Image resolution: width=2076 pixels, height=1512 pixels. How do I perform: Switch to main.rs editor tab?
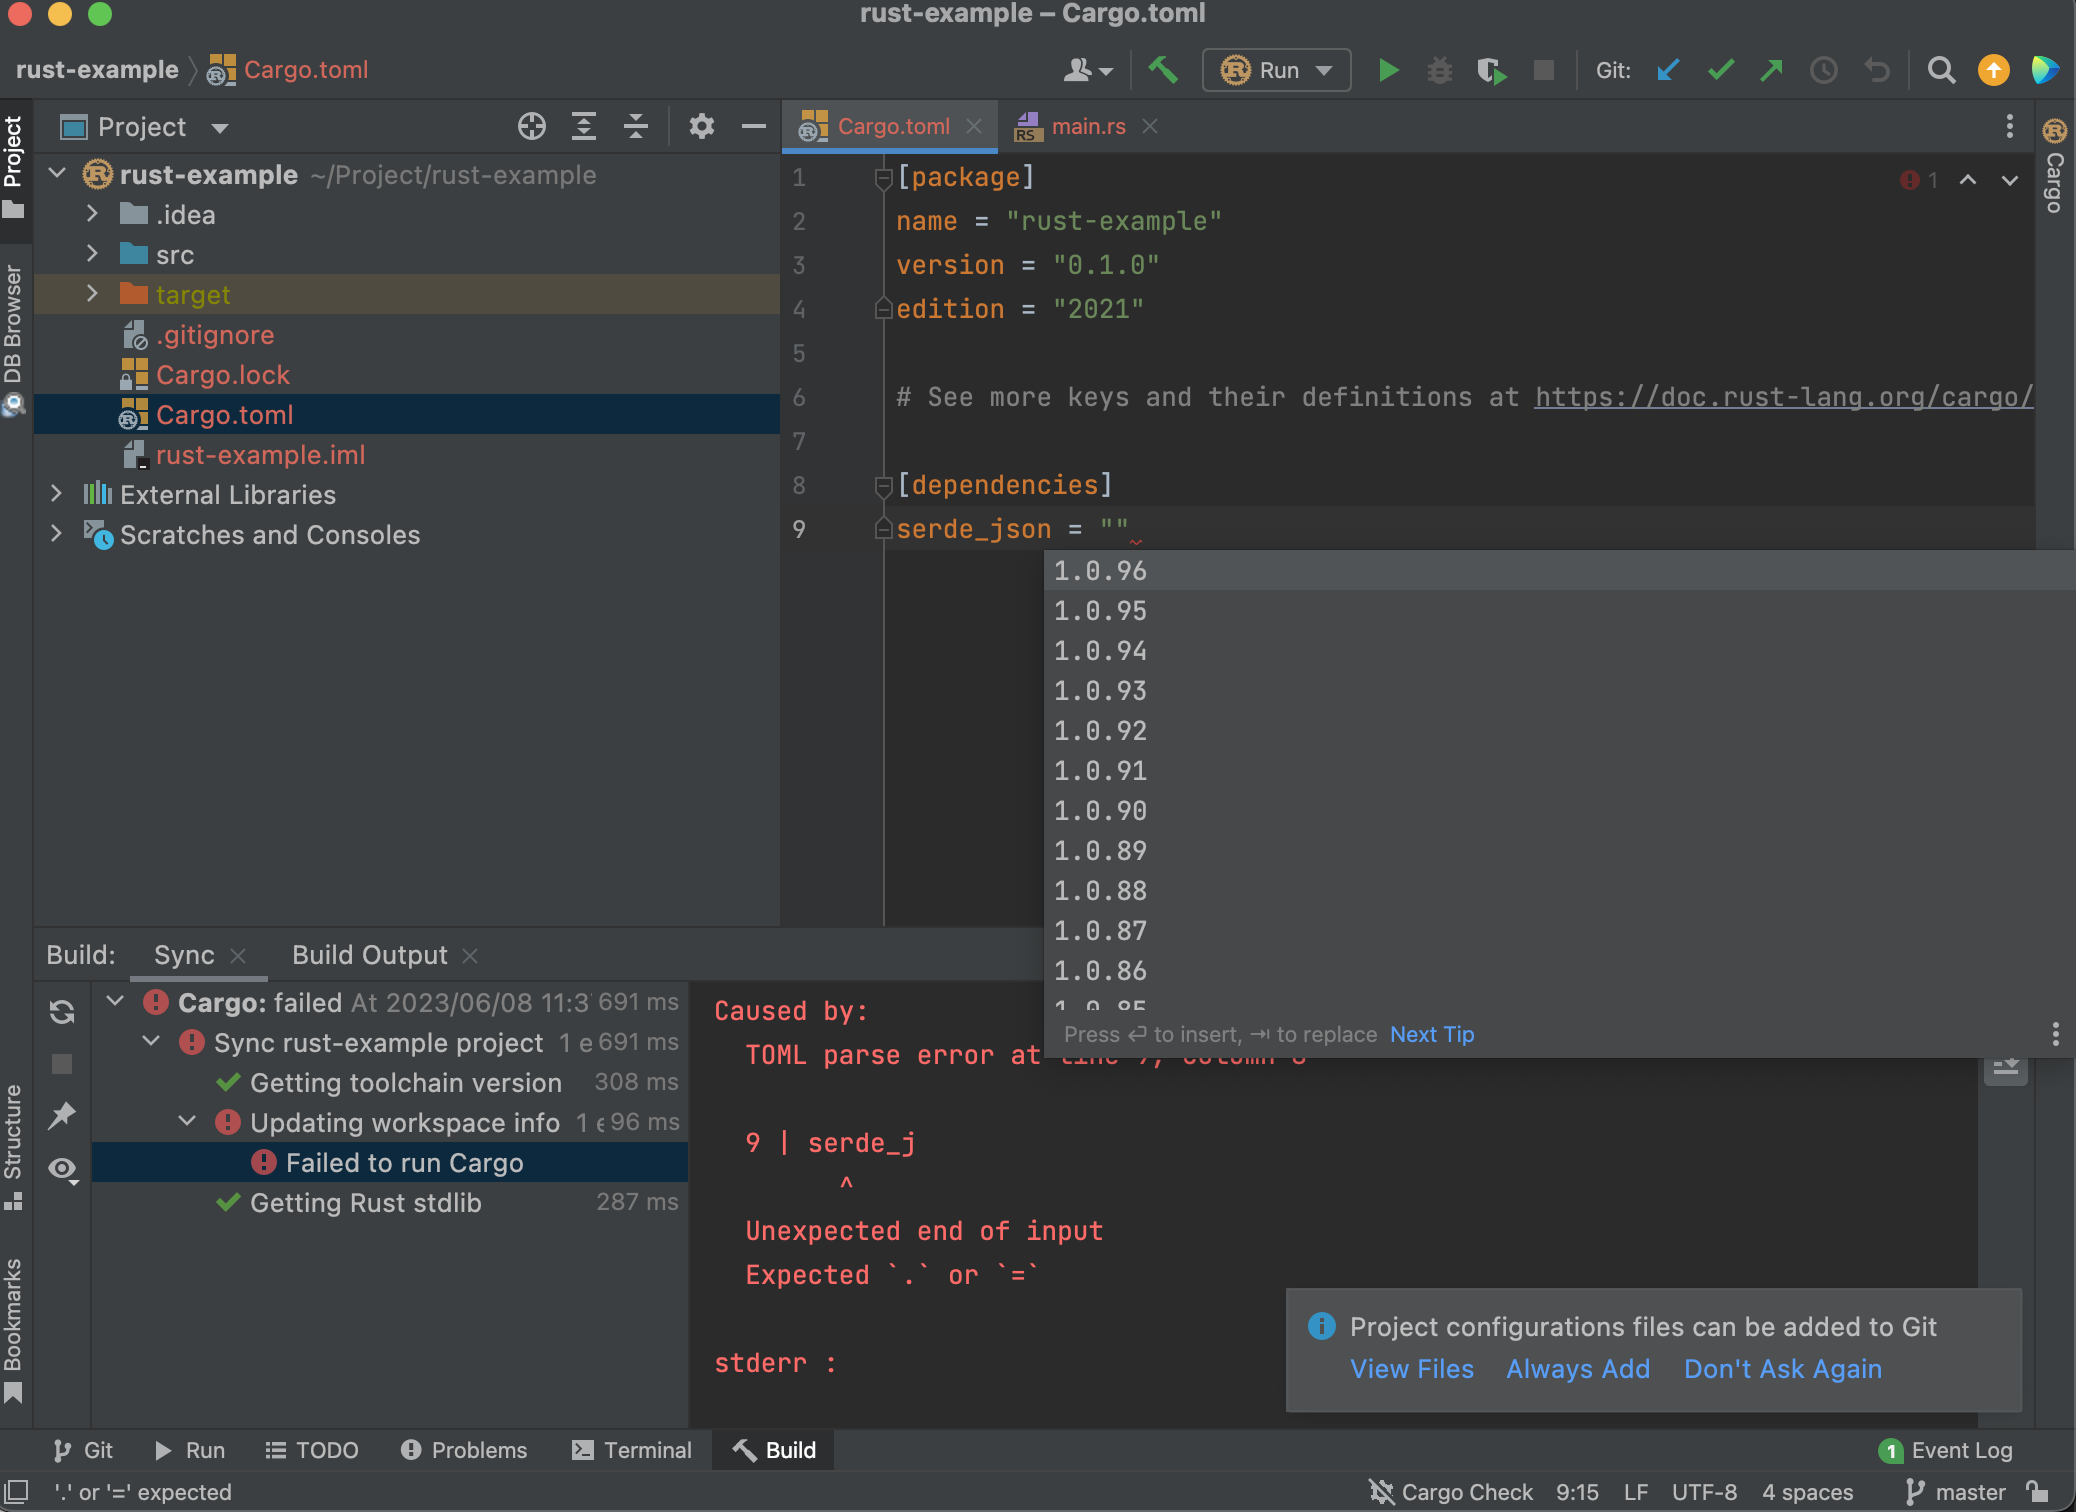(1087, 126)
